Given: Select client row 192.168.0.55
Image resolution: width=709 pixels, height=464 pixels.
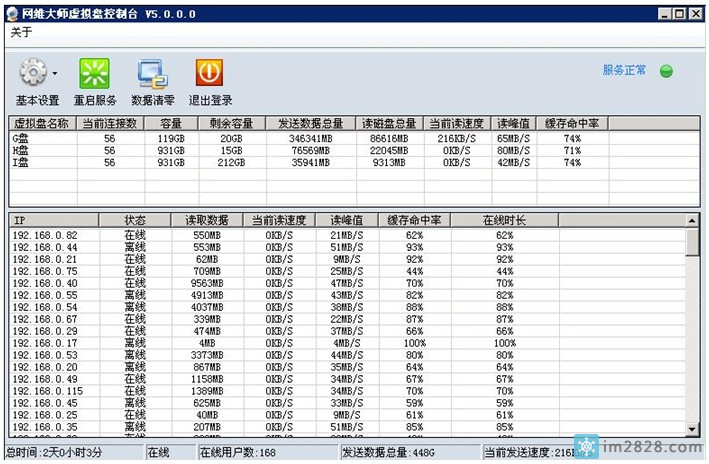Looking at the screenshot, I should 347,295.
